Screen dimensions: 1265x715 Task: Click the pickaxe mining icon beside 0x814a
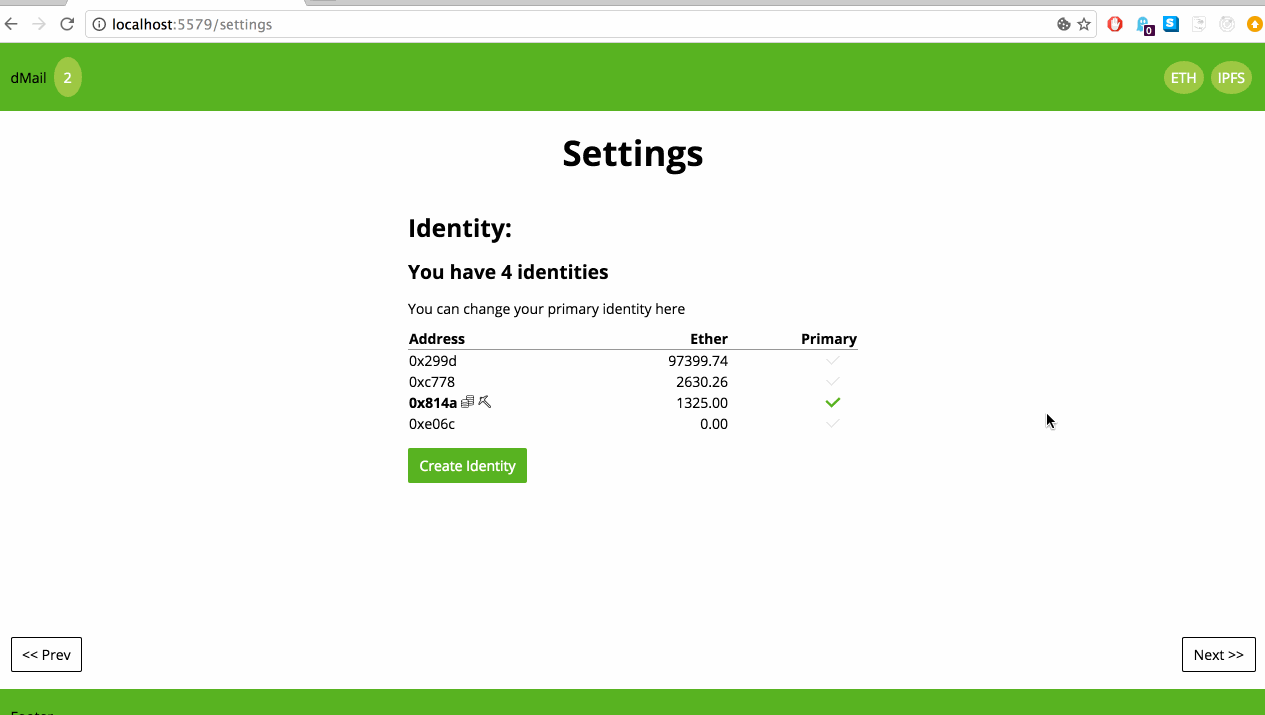(484, 402)
